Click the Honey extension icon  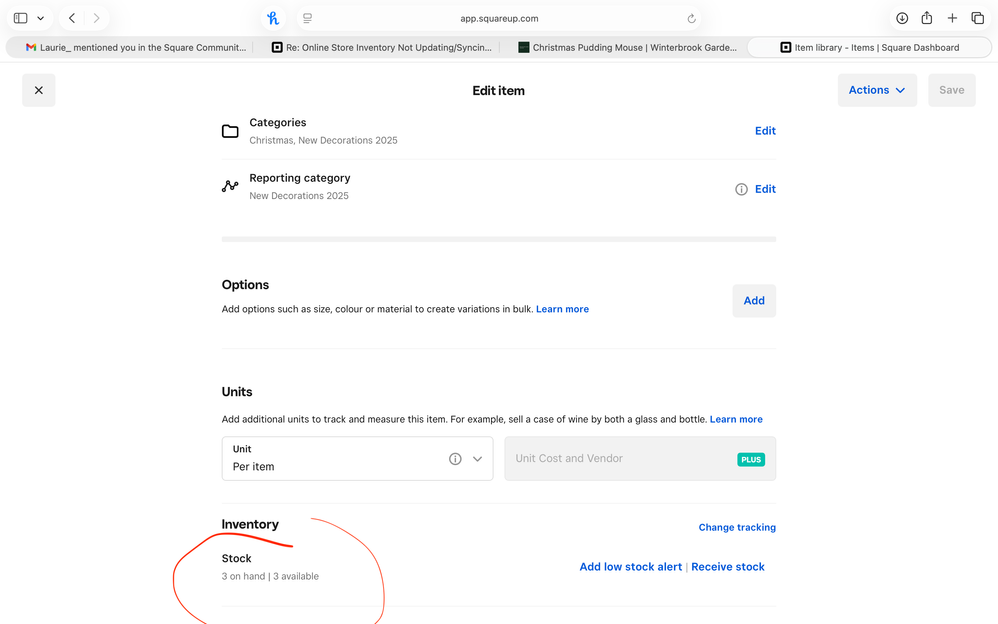tap(273, 18)
